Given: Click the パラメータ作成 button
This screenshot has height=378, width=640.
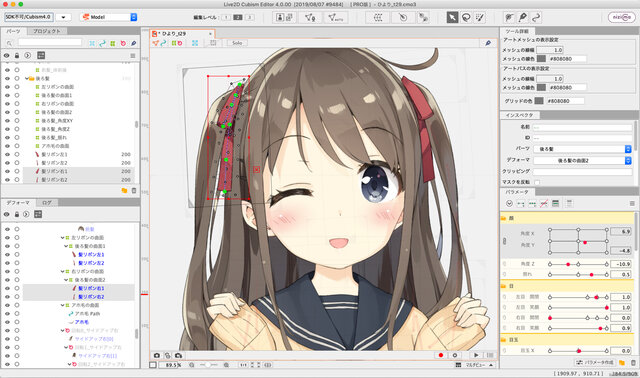Looking at the screenshot, I should 596,362.
